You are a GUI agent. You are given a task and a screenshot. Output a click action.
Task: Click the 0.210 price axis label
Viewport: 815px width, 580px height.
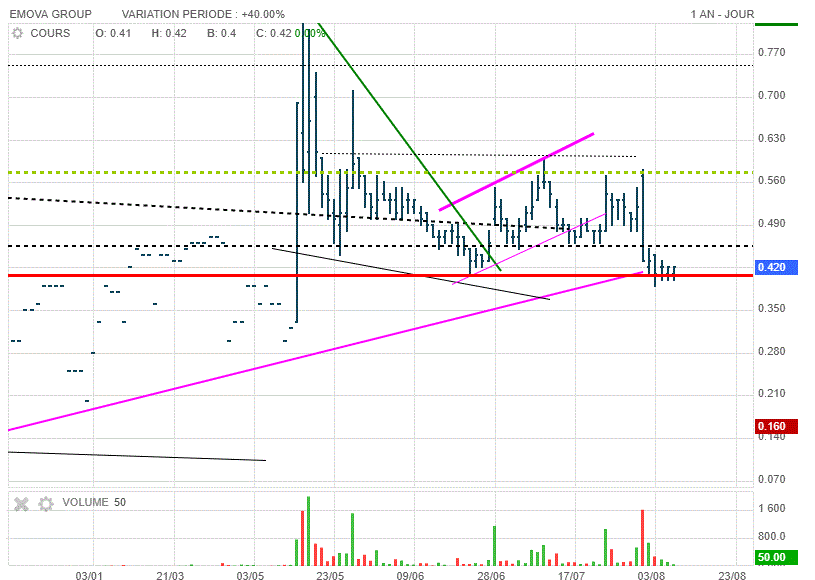[x=771, y=393]
